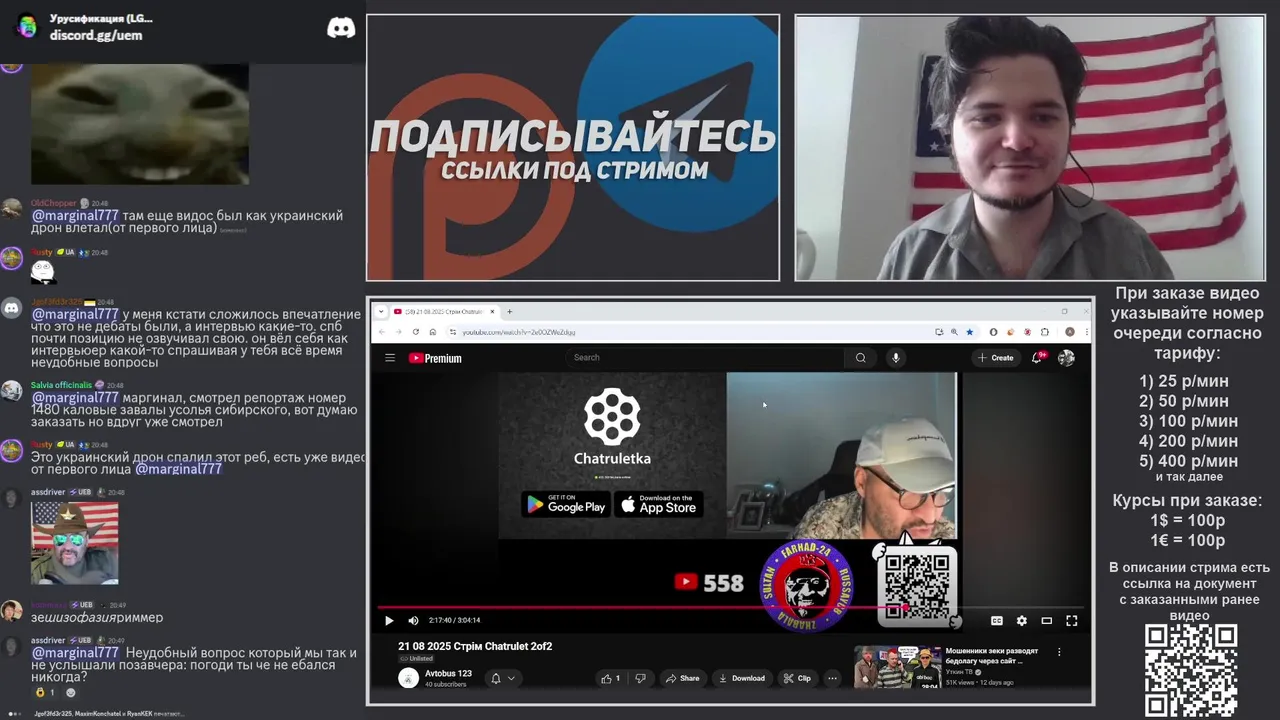The height and width of the screenshot is (720, 1280).
Task: Open site info icon in address bar
Action: [452, 332]
